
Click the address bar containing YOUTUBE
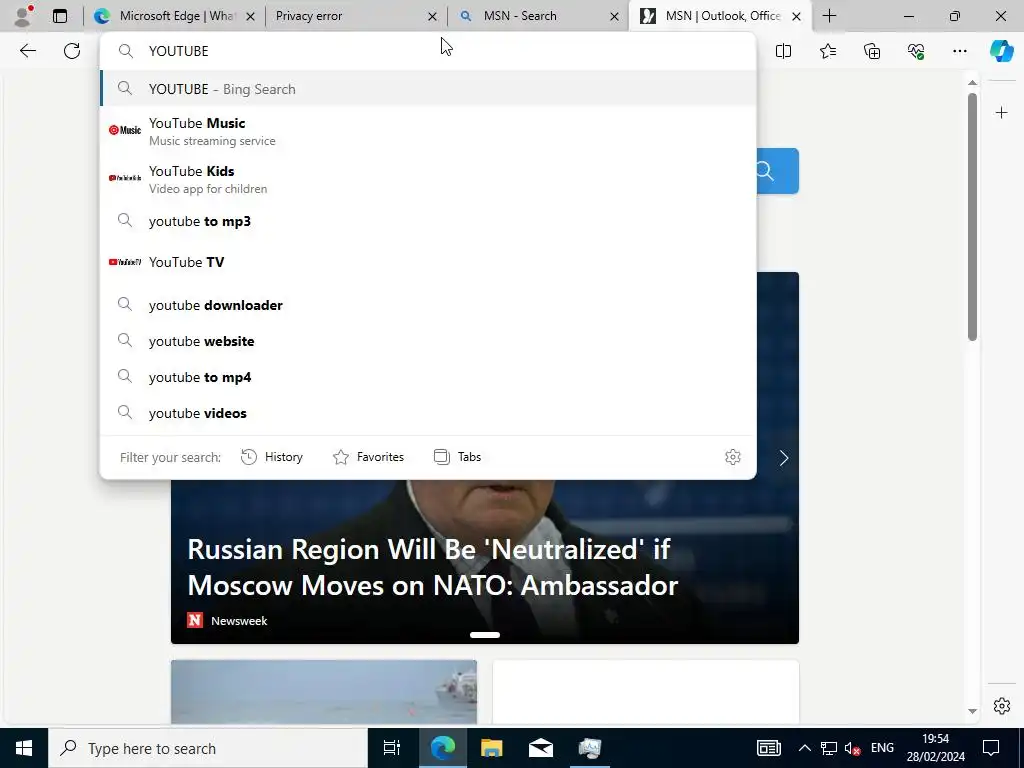428,51
